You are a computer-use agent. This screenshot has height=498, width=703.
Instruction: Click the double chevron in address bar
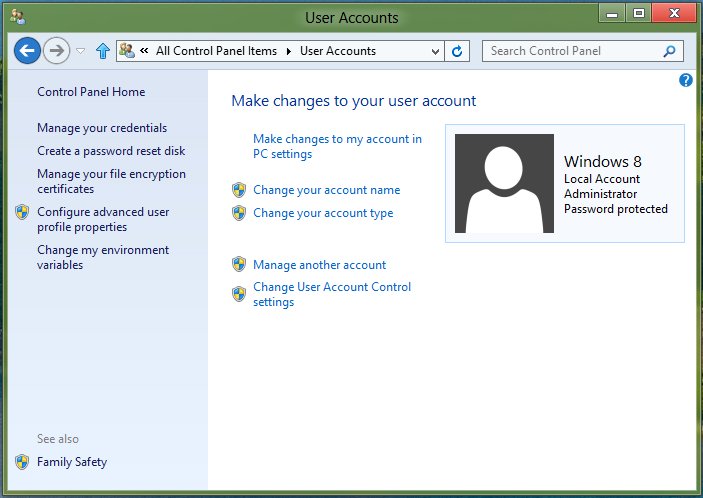144,51
